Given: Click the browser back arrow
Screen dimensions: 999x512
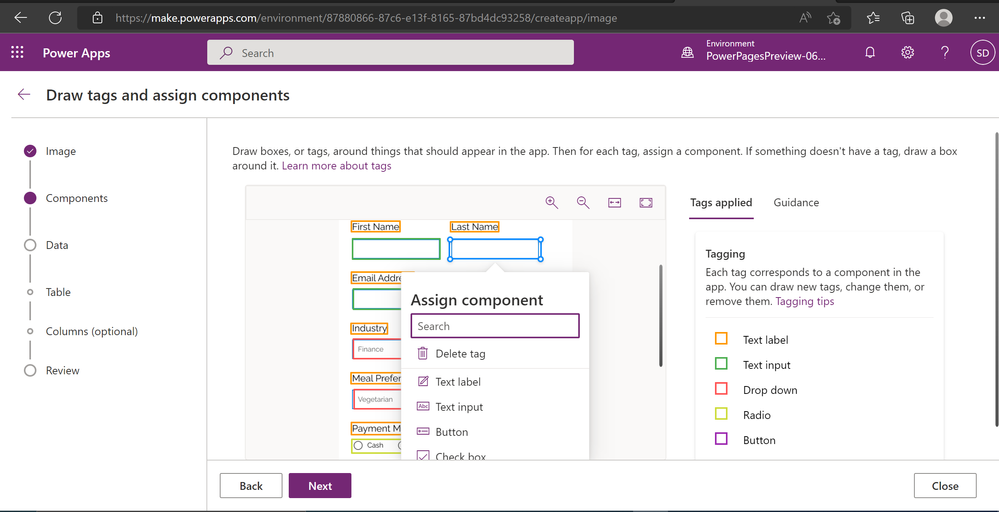Looking at the screenshot, I should point(21,18).
